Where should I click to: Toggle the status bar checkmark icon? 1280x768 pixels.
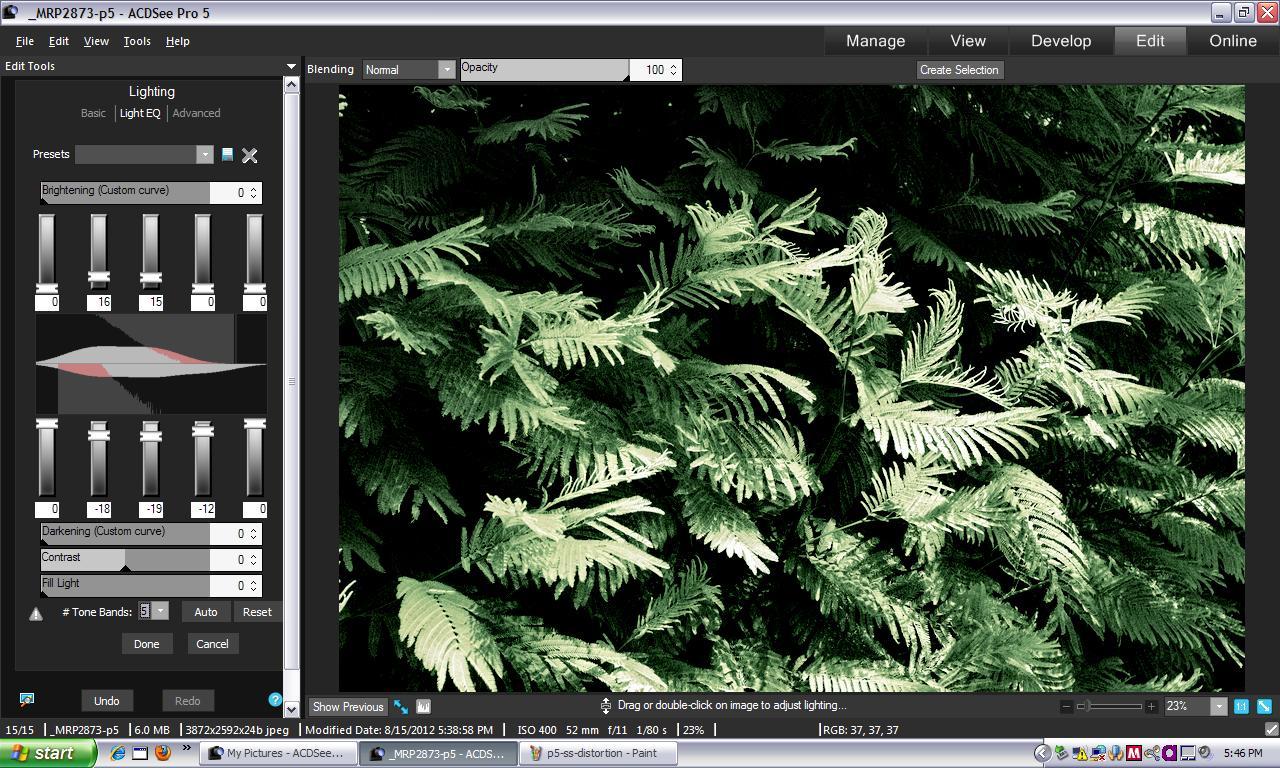pyautogui.click(x=1271, y=730)
